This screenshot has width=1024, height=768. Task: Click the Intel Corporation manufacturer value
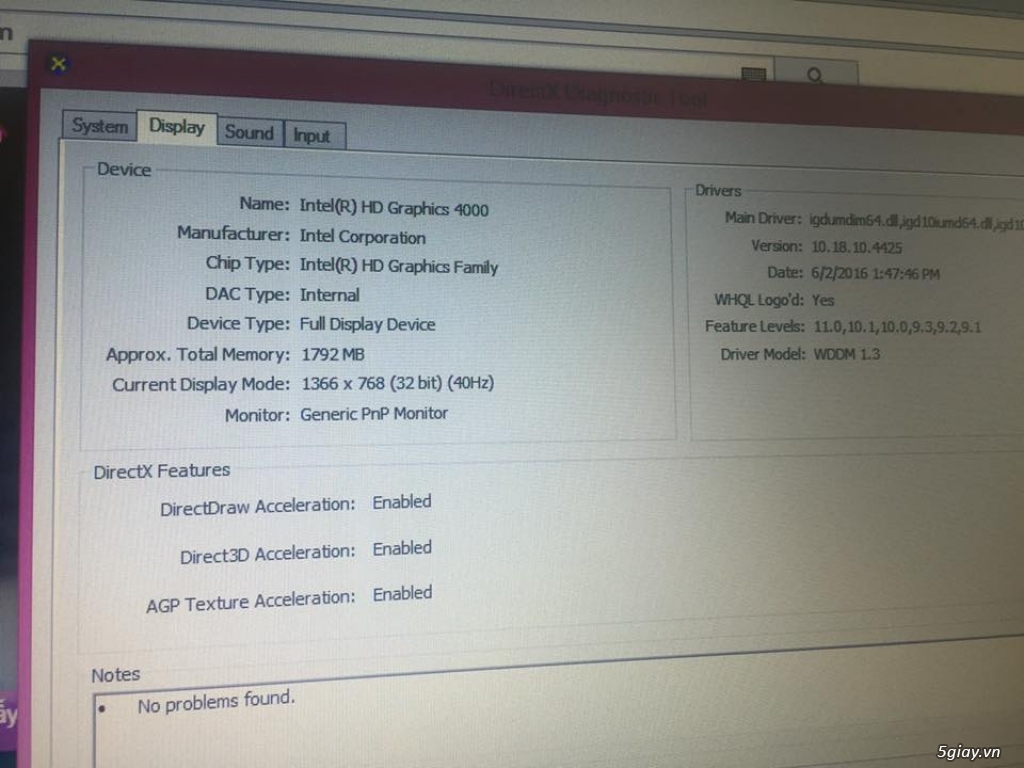[x=362, y=237]
